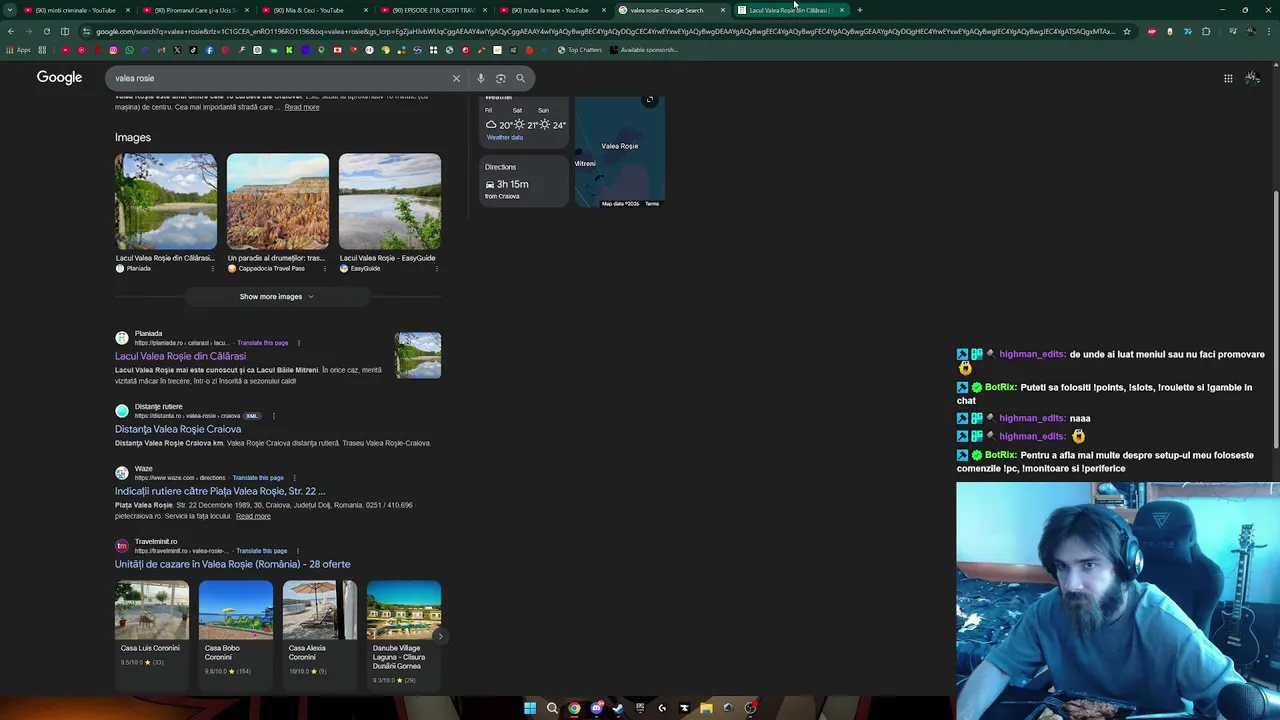Open Chrome extensions puzzle icon

click(x=1206, y=31)
